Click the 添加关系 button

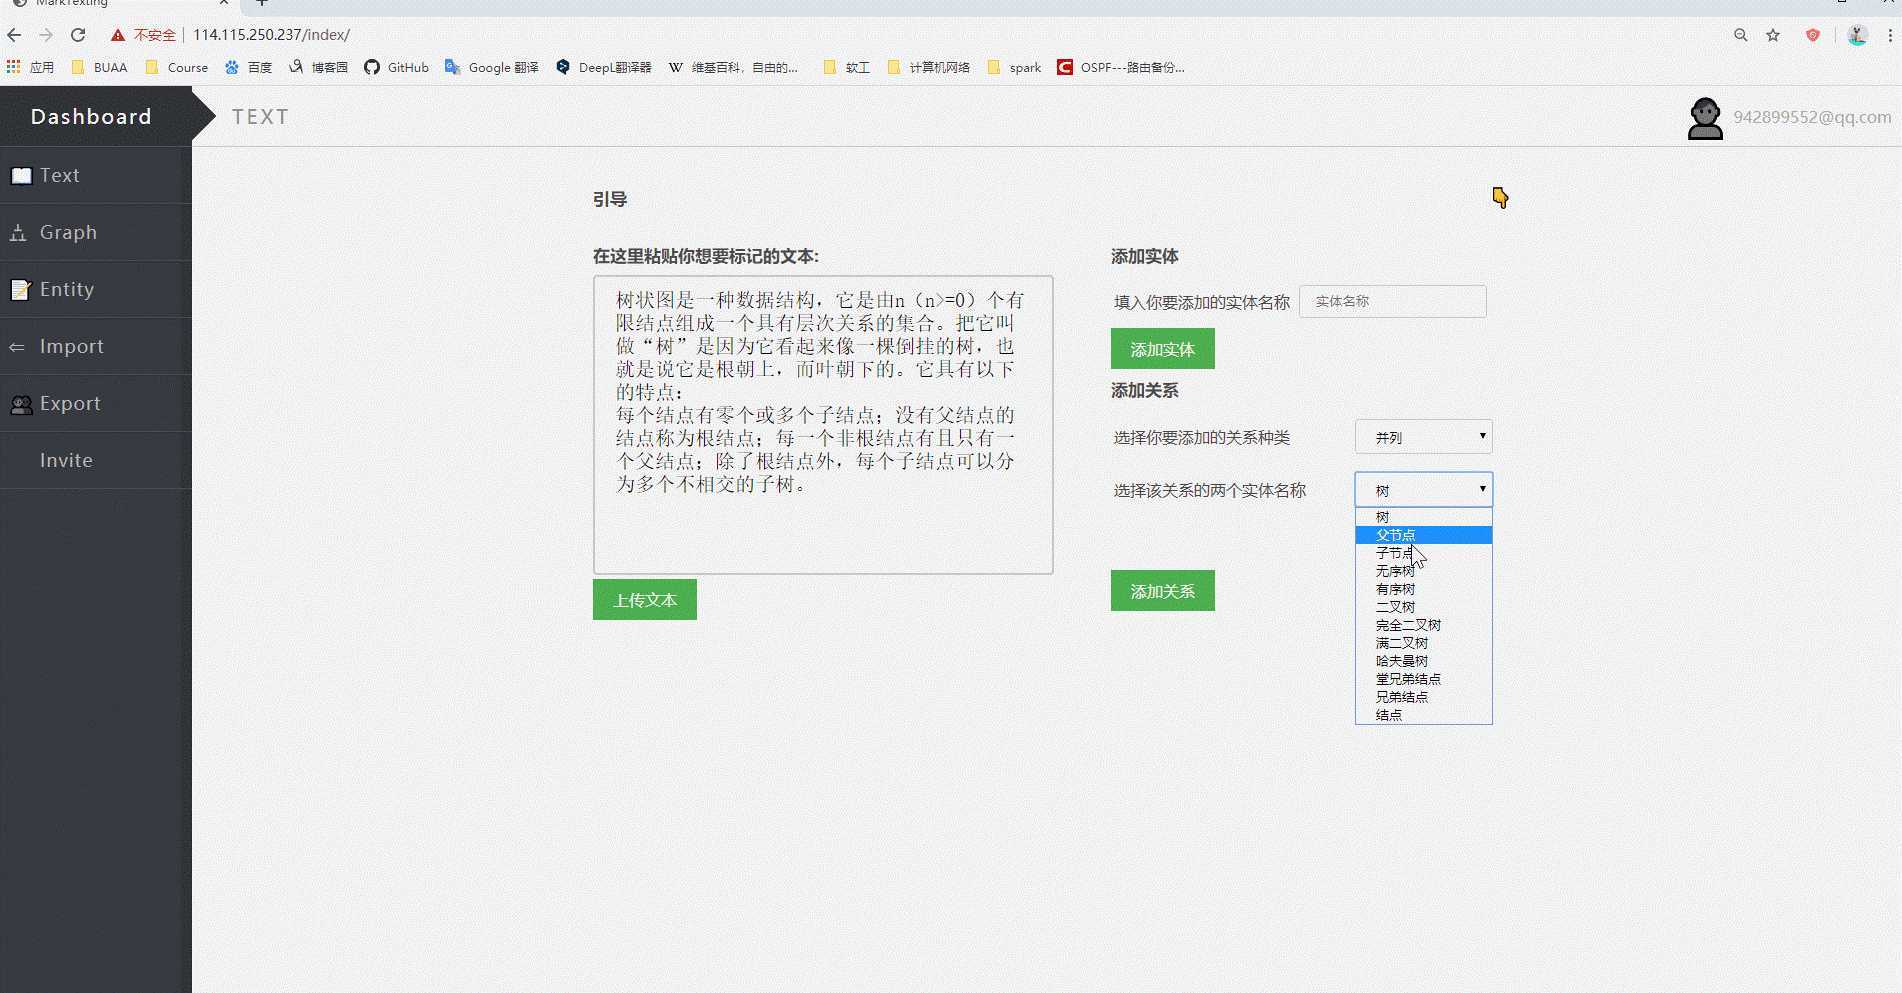1163,590
